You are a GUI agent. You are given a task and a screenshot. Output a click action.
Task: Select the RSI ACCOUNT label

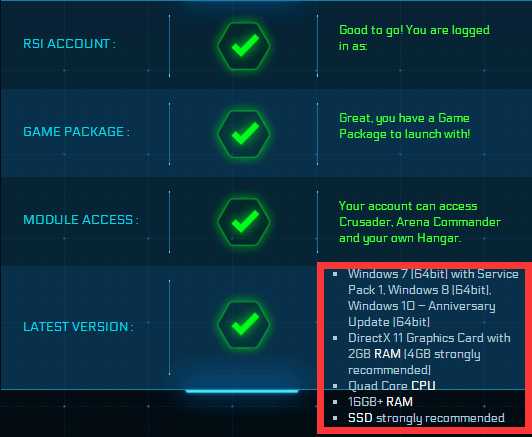[x=70, y=44]
